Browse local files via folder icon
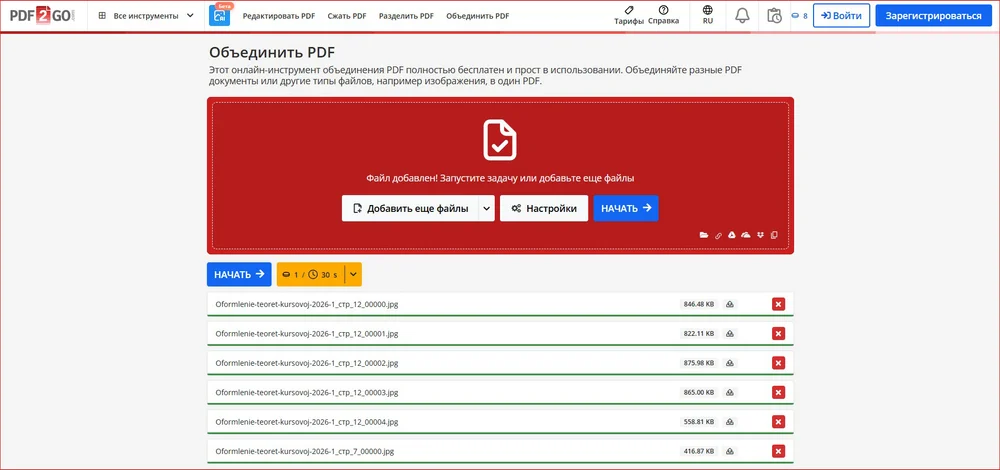Viewport: 1000px width, 470px height. coord(703,235)
